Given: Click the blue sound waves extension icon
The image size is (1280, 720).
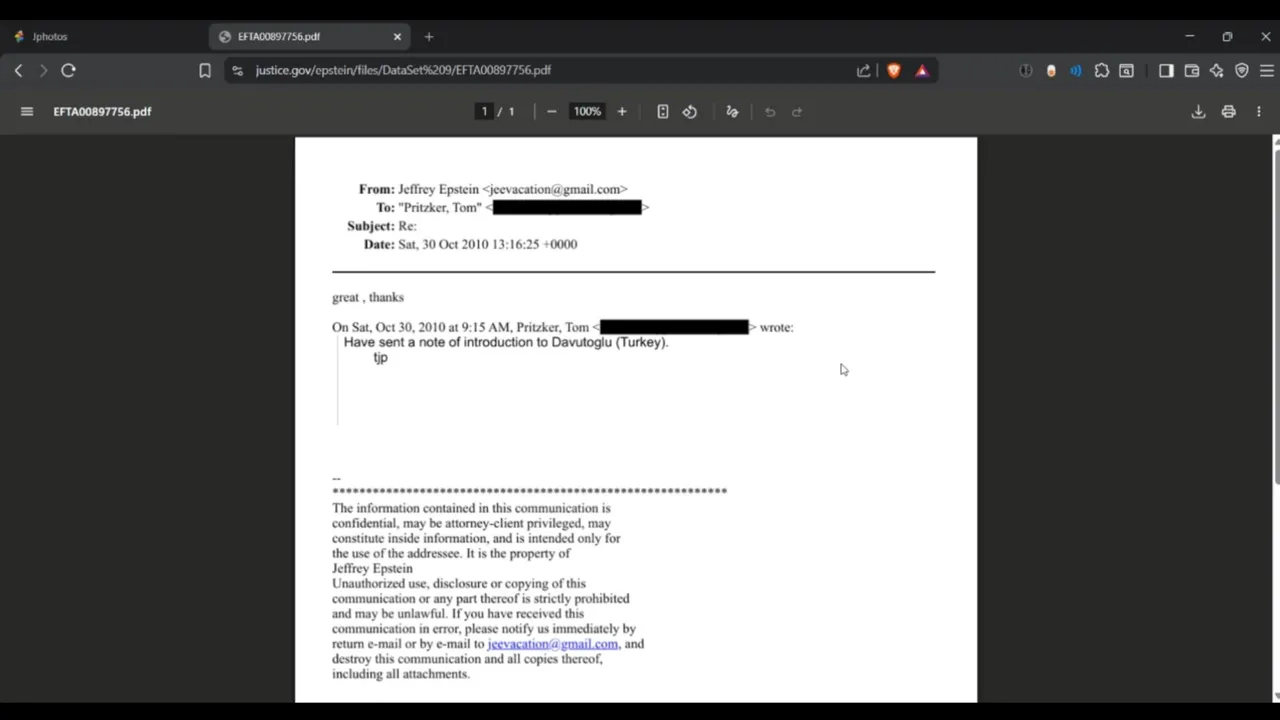Looking at the screenshot, I should 1076,70.
